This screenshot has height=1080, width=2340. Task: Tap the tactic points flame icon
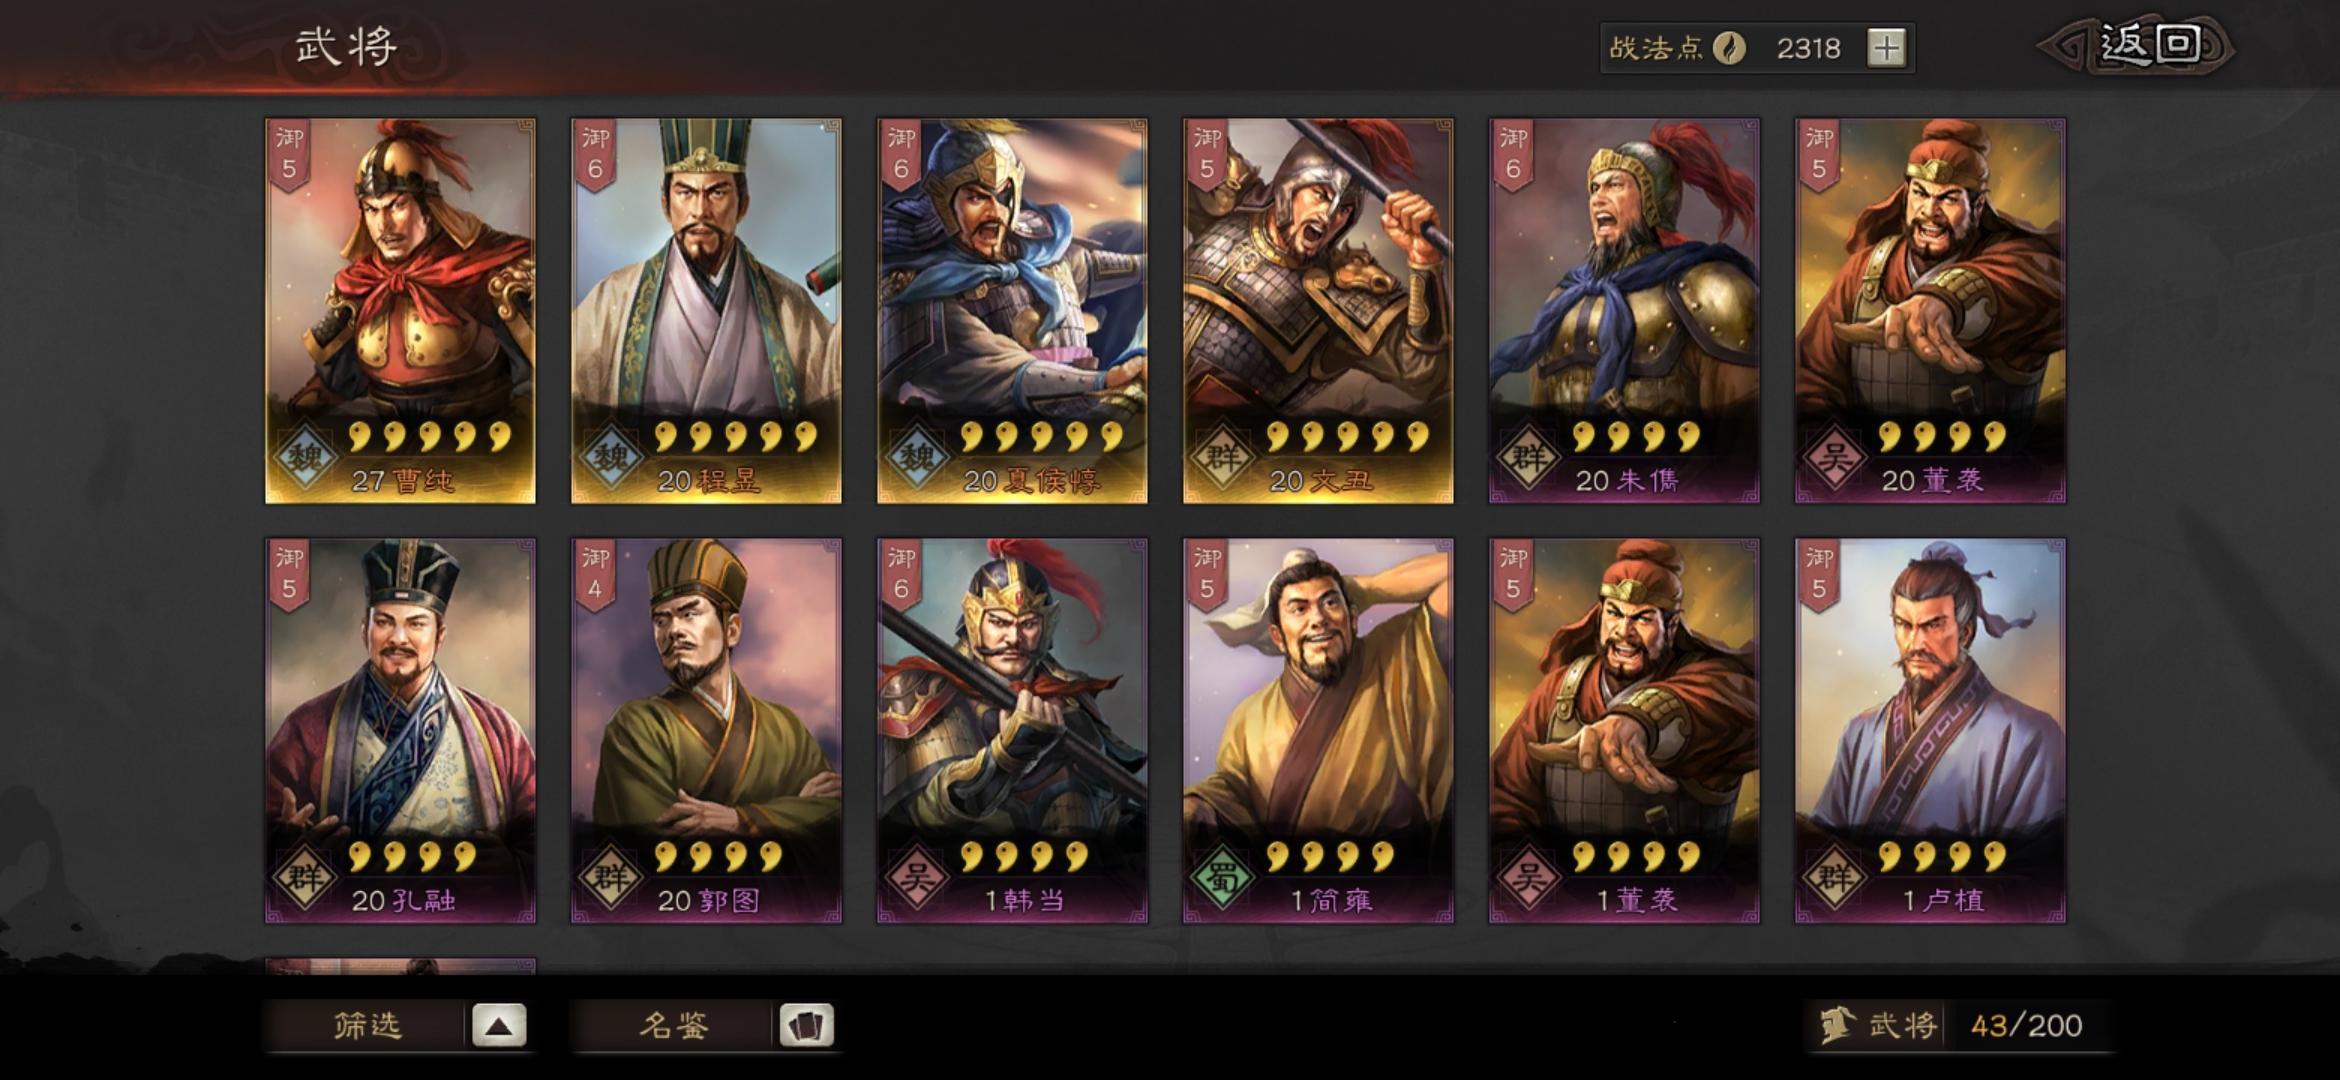click(x=1729, y=48)
